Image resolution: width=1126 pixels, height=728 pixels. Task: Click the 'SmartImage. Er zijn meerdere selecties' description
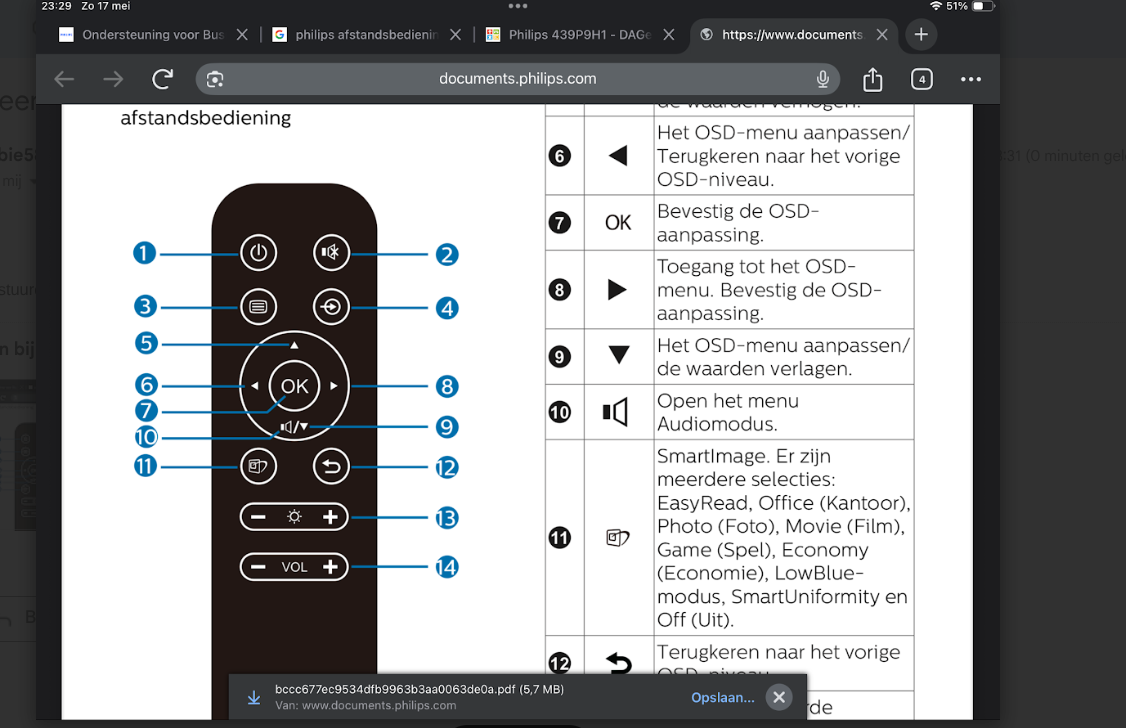(783, 538)
